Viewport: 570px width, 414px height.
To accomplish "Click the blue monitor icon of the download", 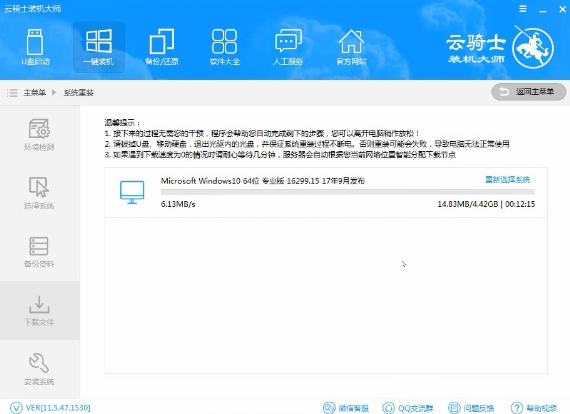I will pyautogui.click(x=132, y=192).
